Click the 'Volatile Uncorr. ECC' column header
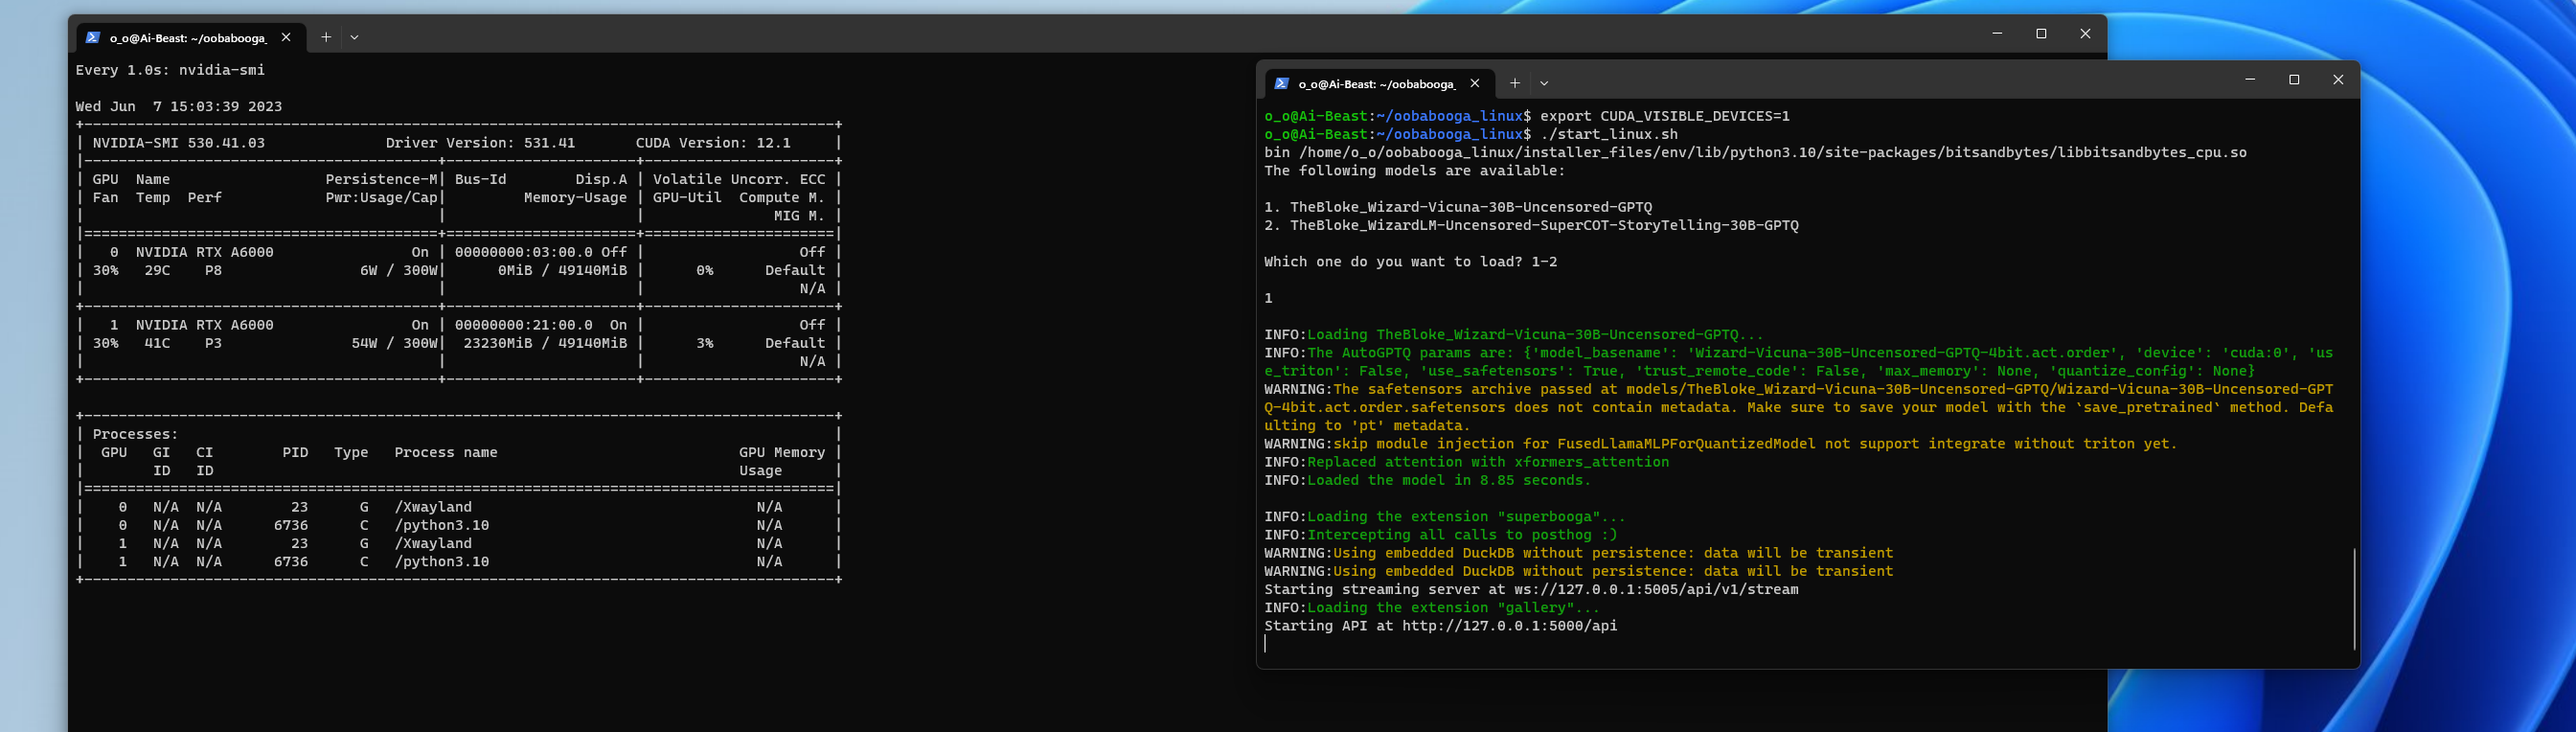This screenshot has width=2576, height=732. click(x=739, y=179)
